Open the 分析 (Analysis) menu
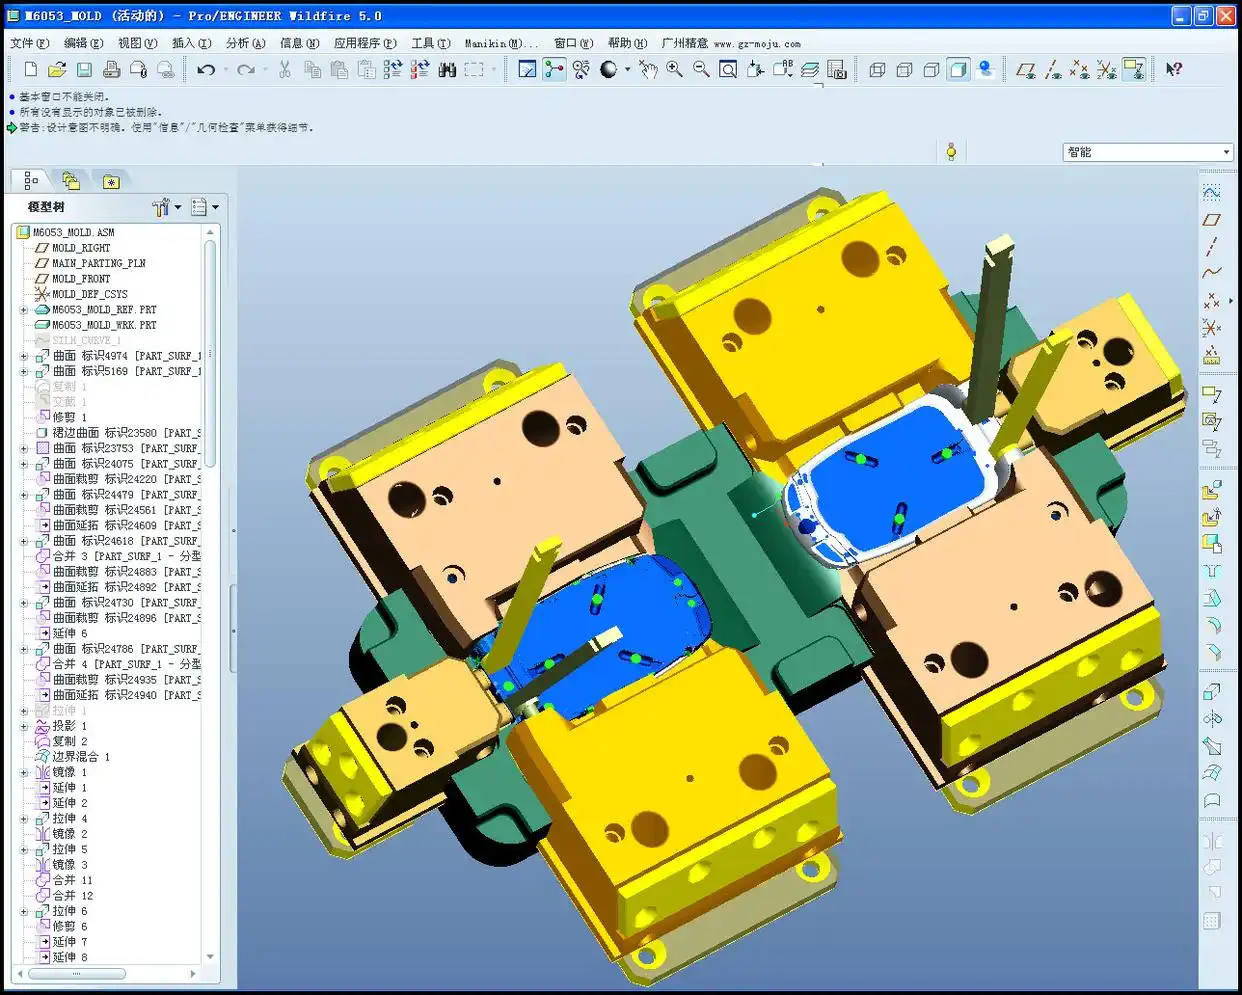Viewport: 1242px width, 995px height. (x=245, y=43)
